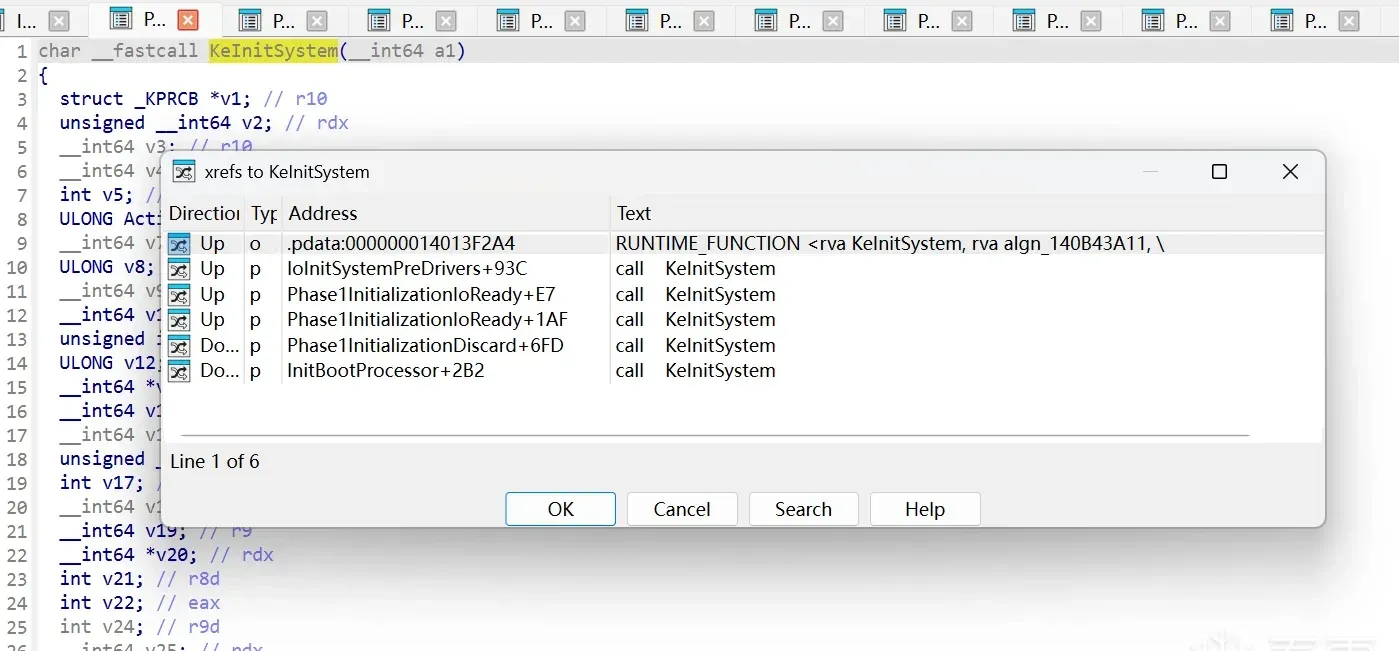Click 'Up' direction in IoInitSystemPreDrivers row
This screenshot has width=1399, height=651.
click(212, 269)
